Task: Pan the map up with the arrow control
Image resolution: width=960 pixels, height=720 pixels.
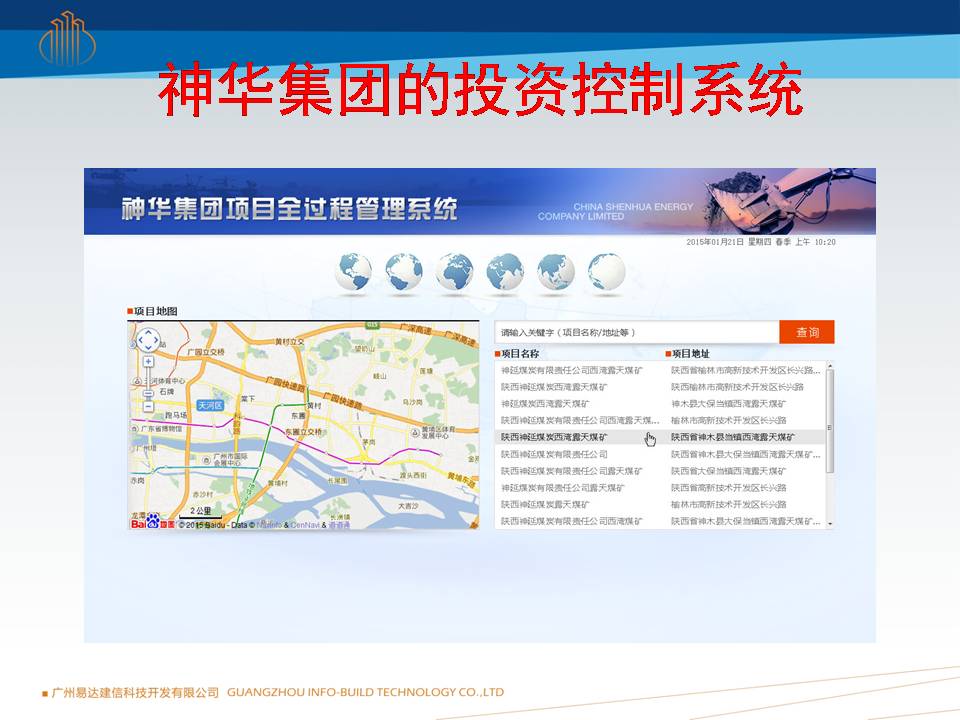Action: [x=148, y=332]
